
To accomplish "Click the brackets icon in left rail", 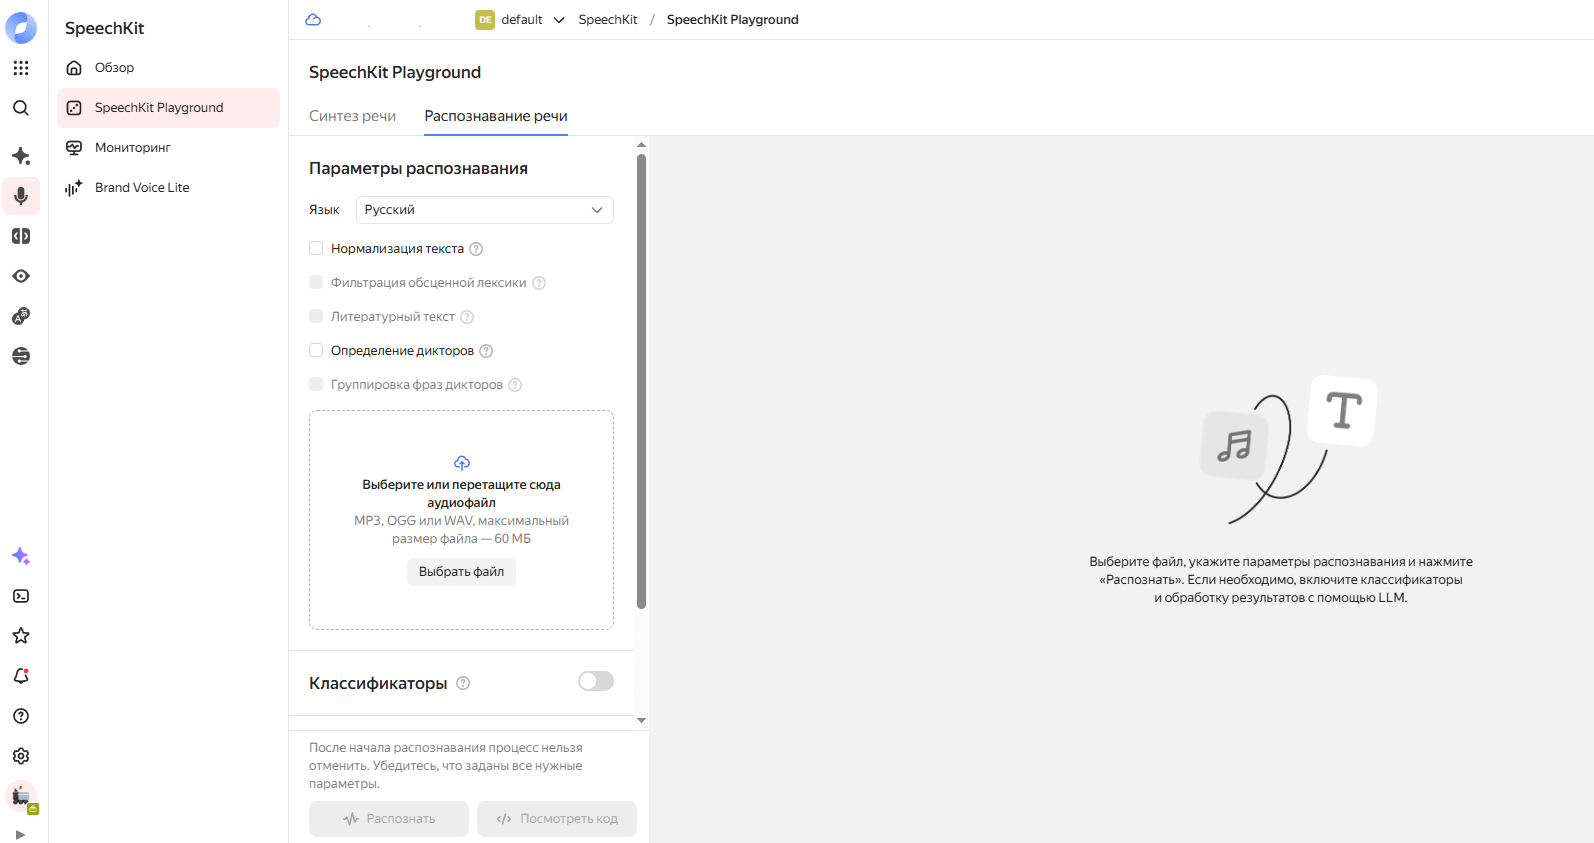I will pyautogui.click(x=21, y=236).
